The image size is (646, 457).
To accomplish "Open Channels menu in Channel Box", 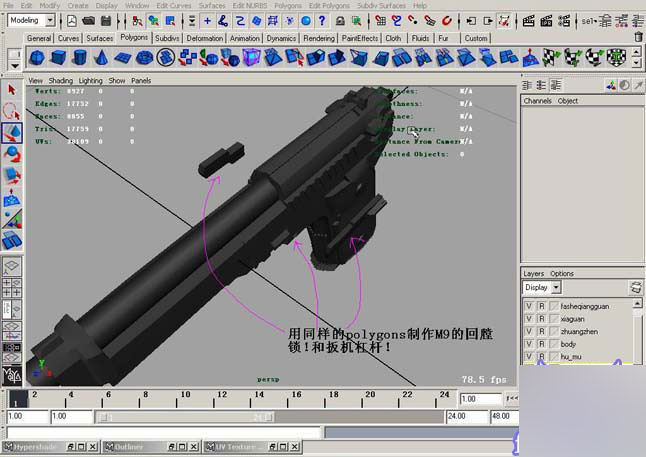I will 537,101.
